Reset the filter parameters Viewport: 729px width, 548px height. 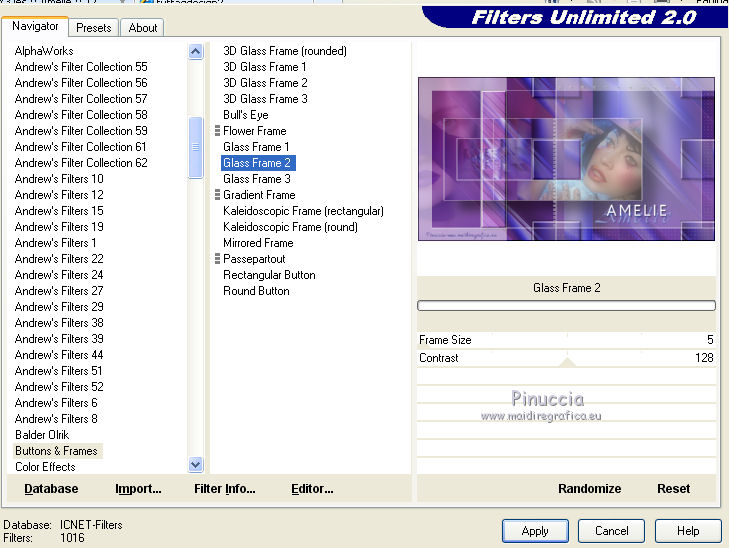(673, 489)
